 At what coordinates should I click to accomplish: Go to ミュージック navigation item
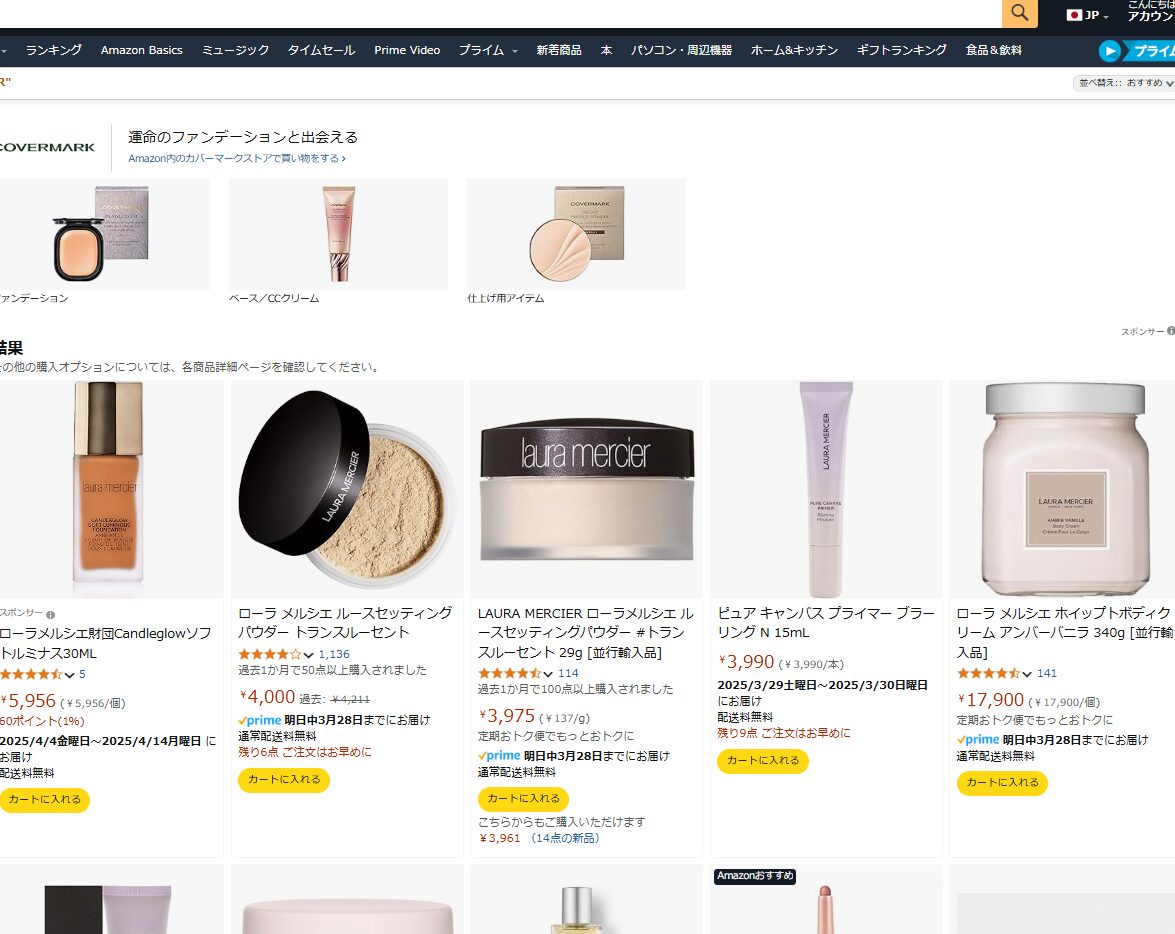(x=235, y=50)
